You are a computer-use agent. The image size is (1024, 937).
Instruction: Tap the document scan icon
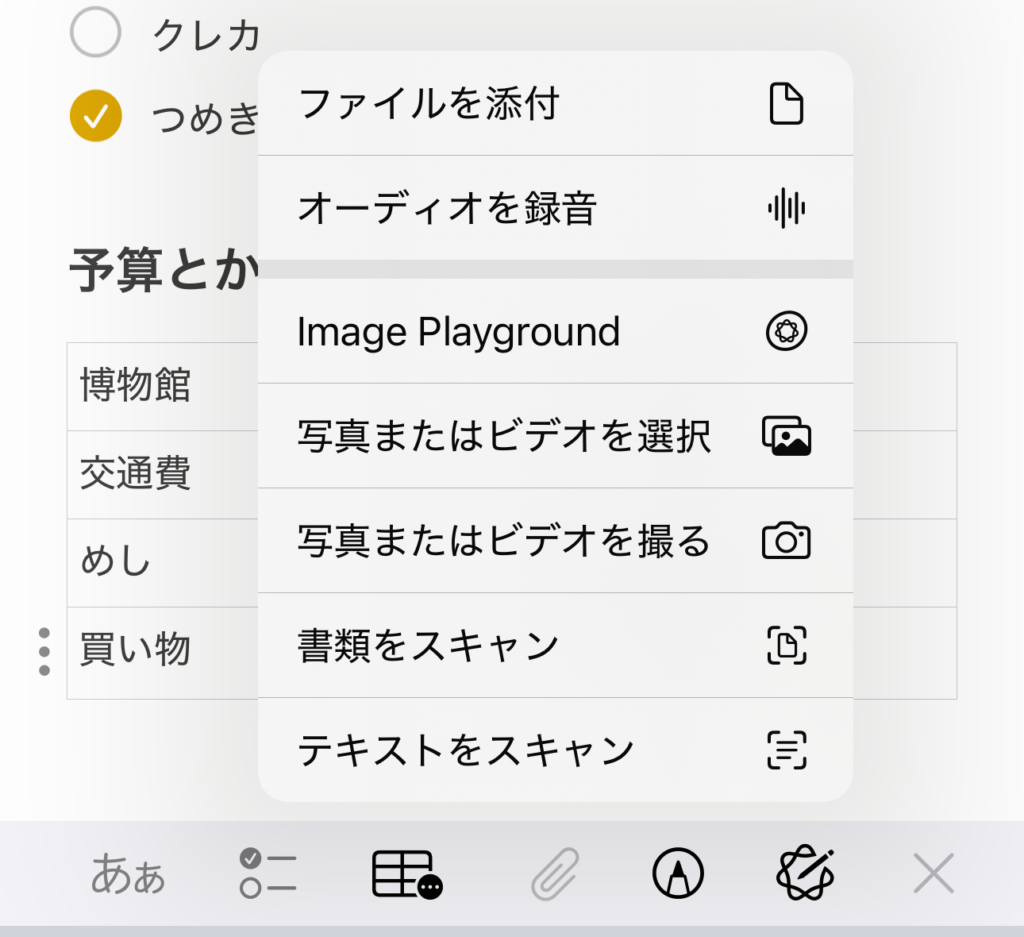(786, 646)
